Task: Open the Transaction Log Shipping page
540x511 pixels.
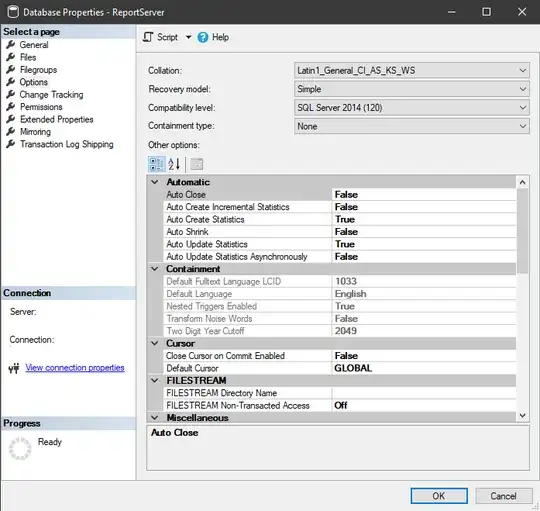Action: (x=66, y=144)
